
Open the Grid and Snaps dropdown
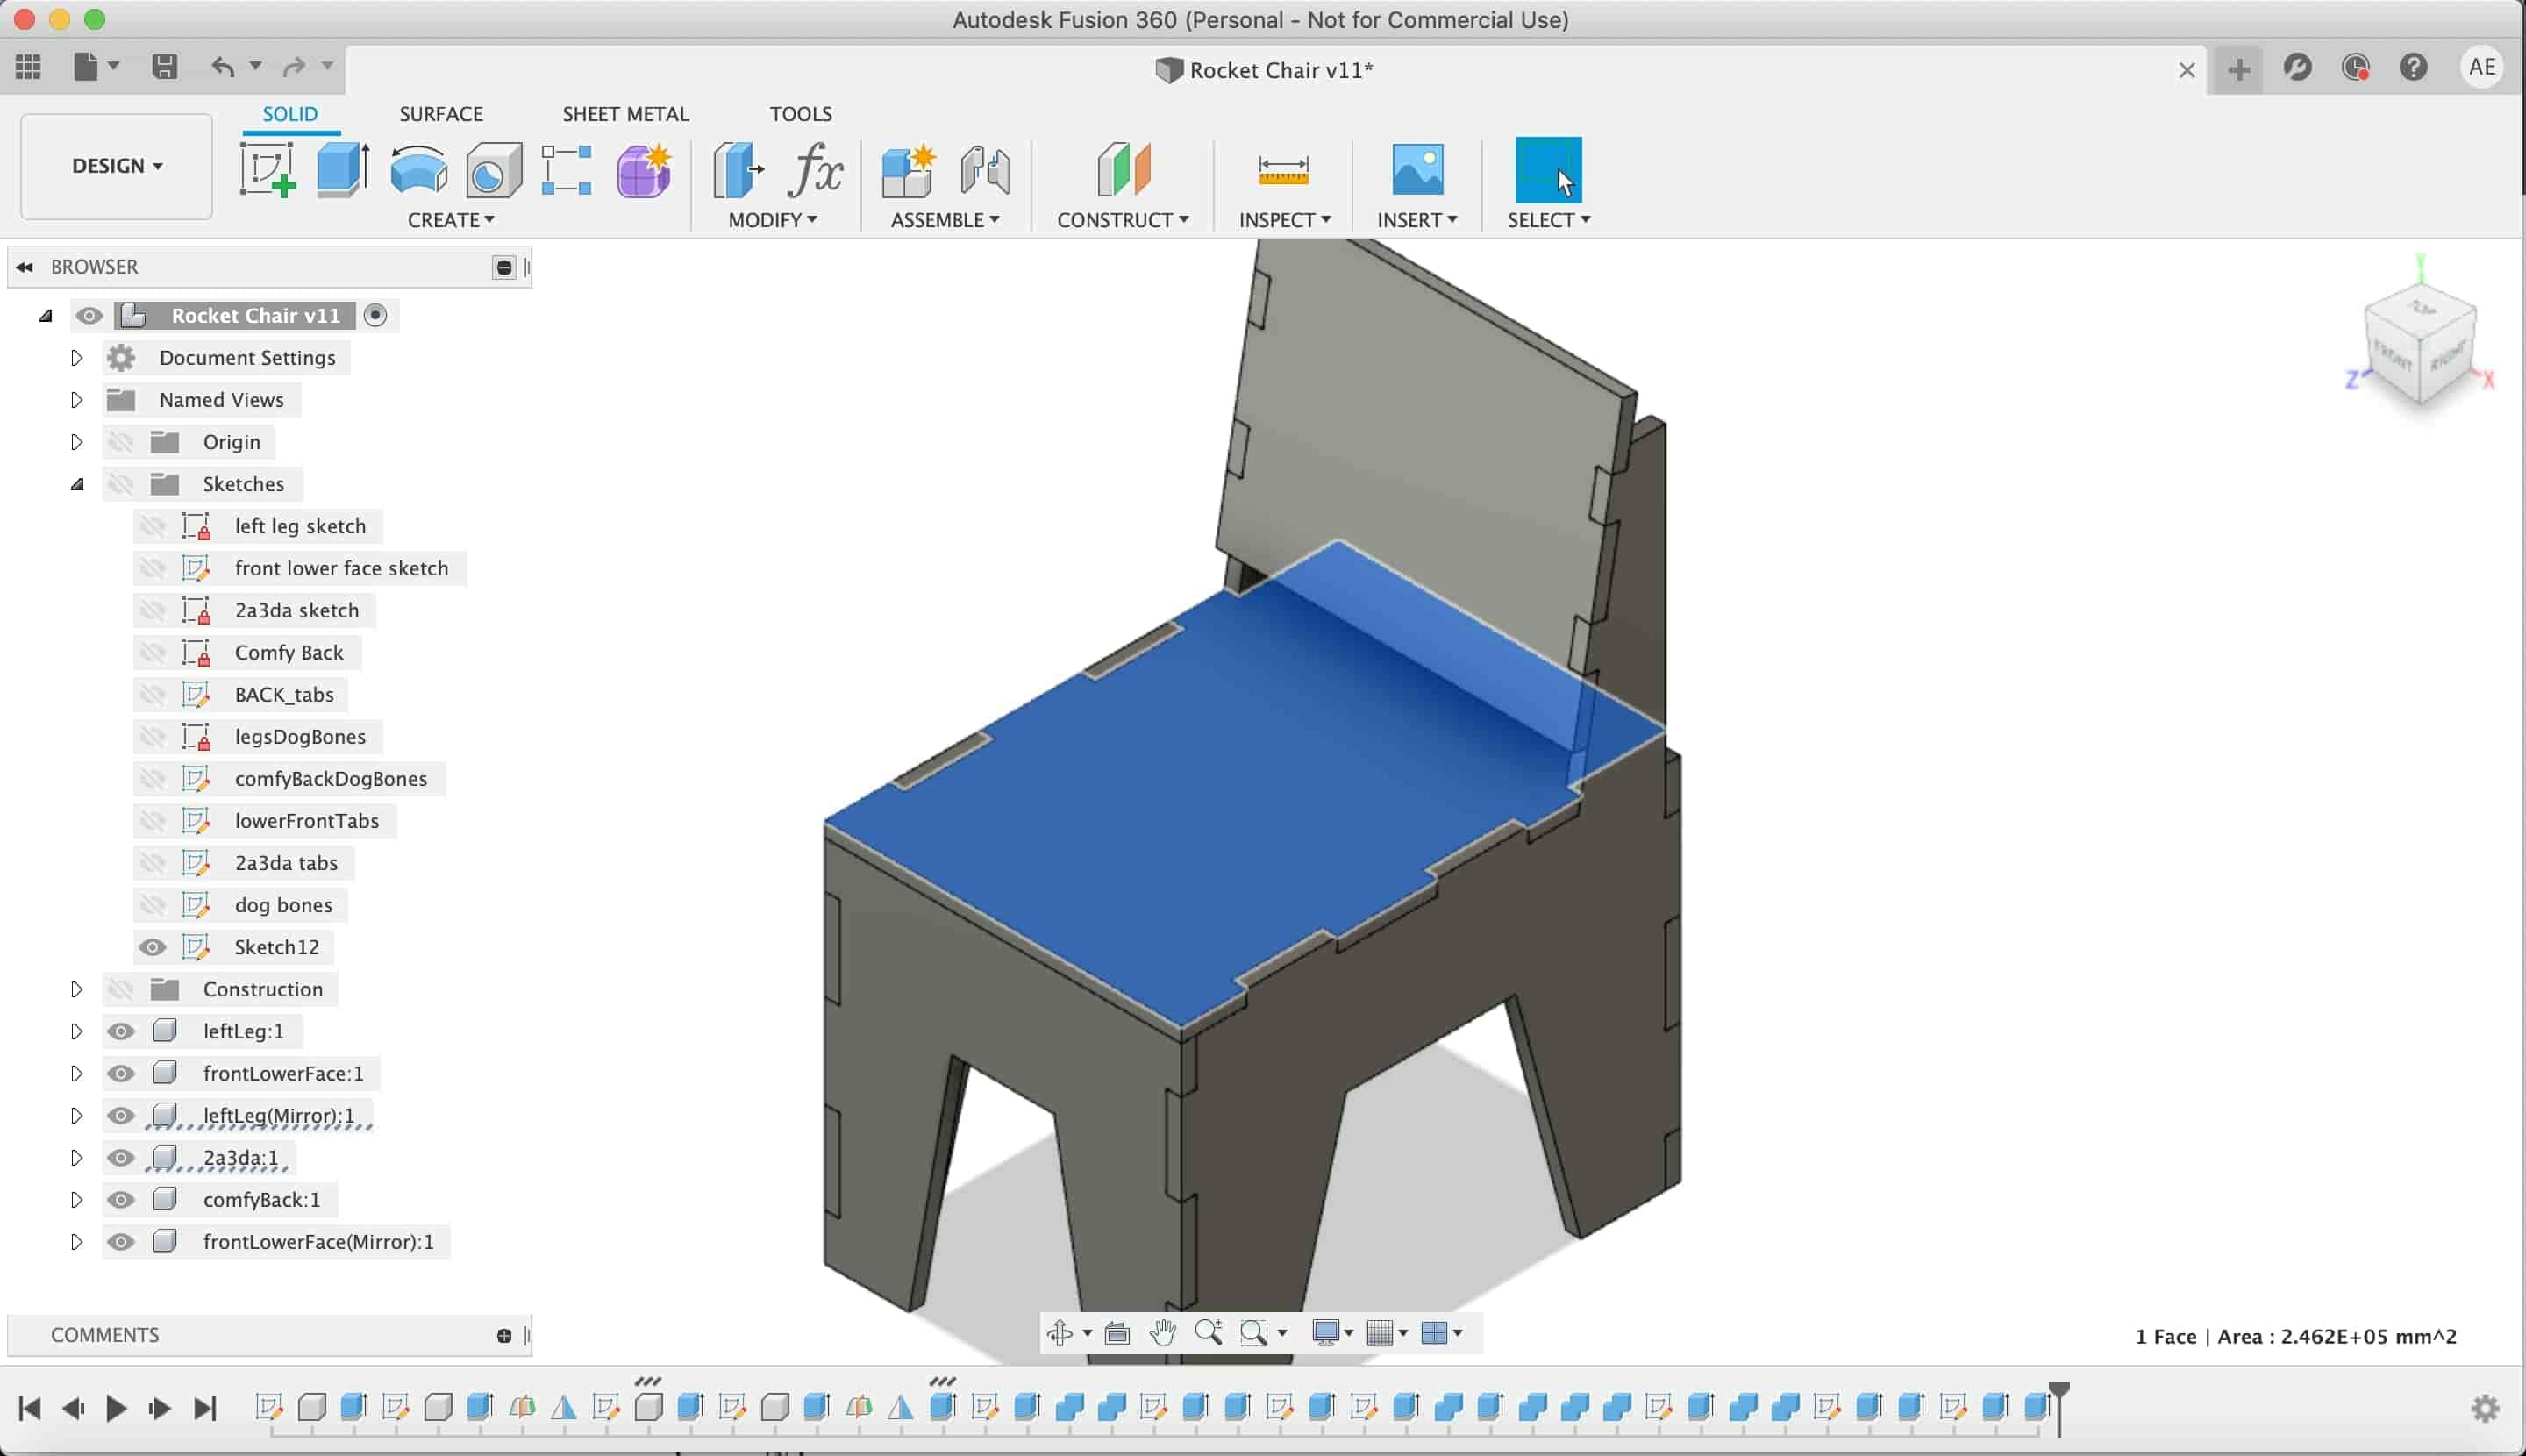click(x=1387, y=1332)
